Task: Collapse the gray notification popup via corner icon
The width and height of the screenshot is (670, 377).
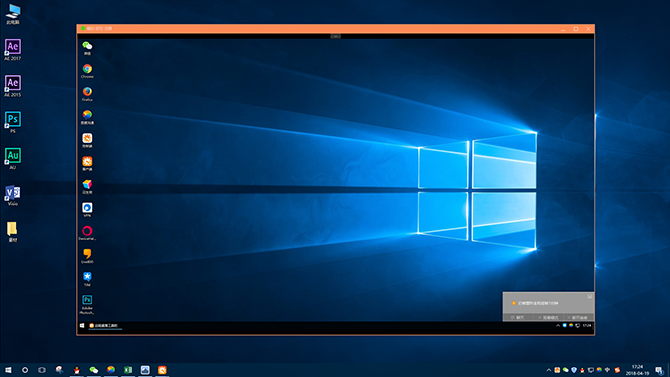Action: 590,296
